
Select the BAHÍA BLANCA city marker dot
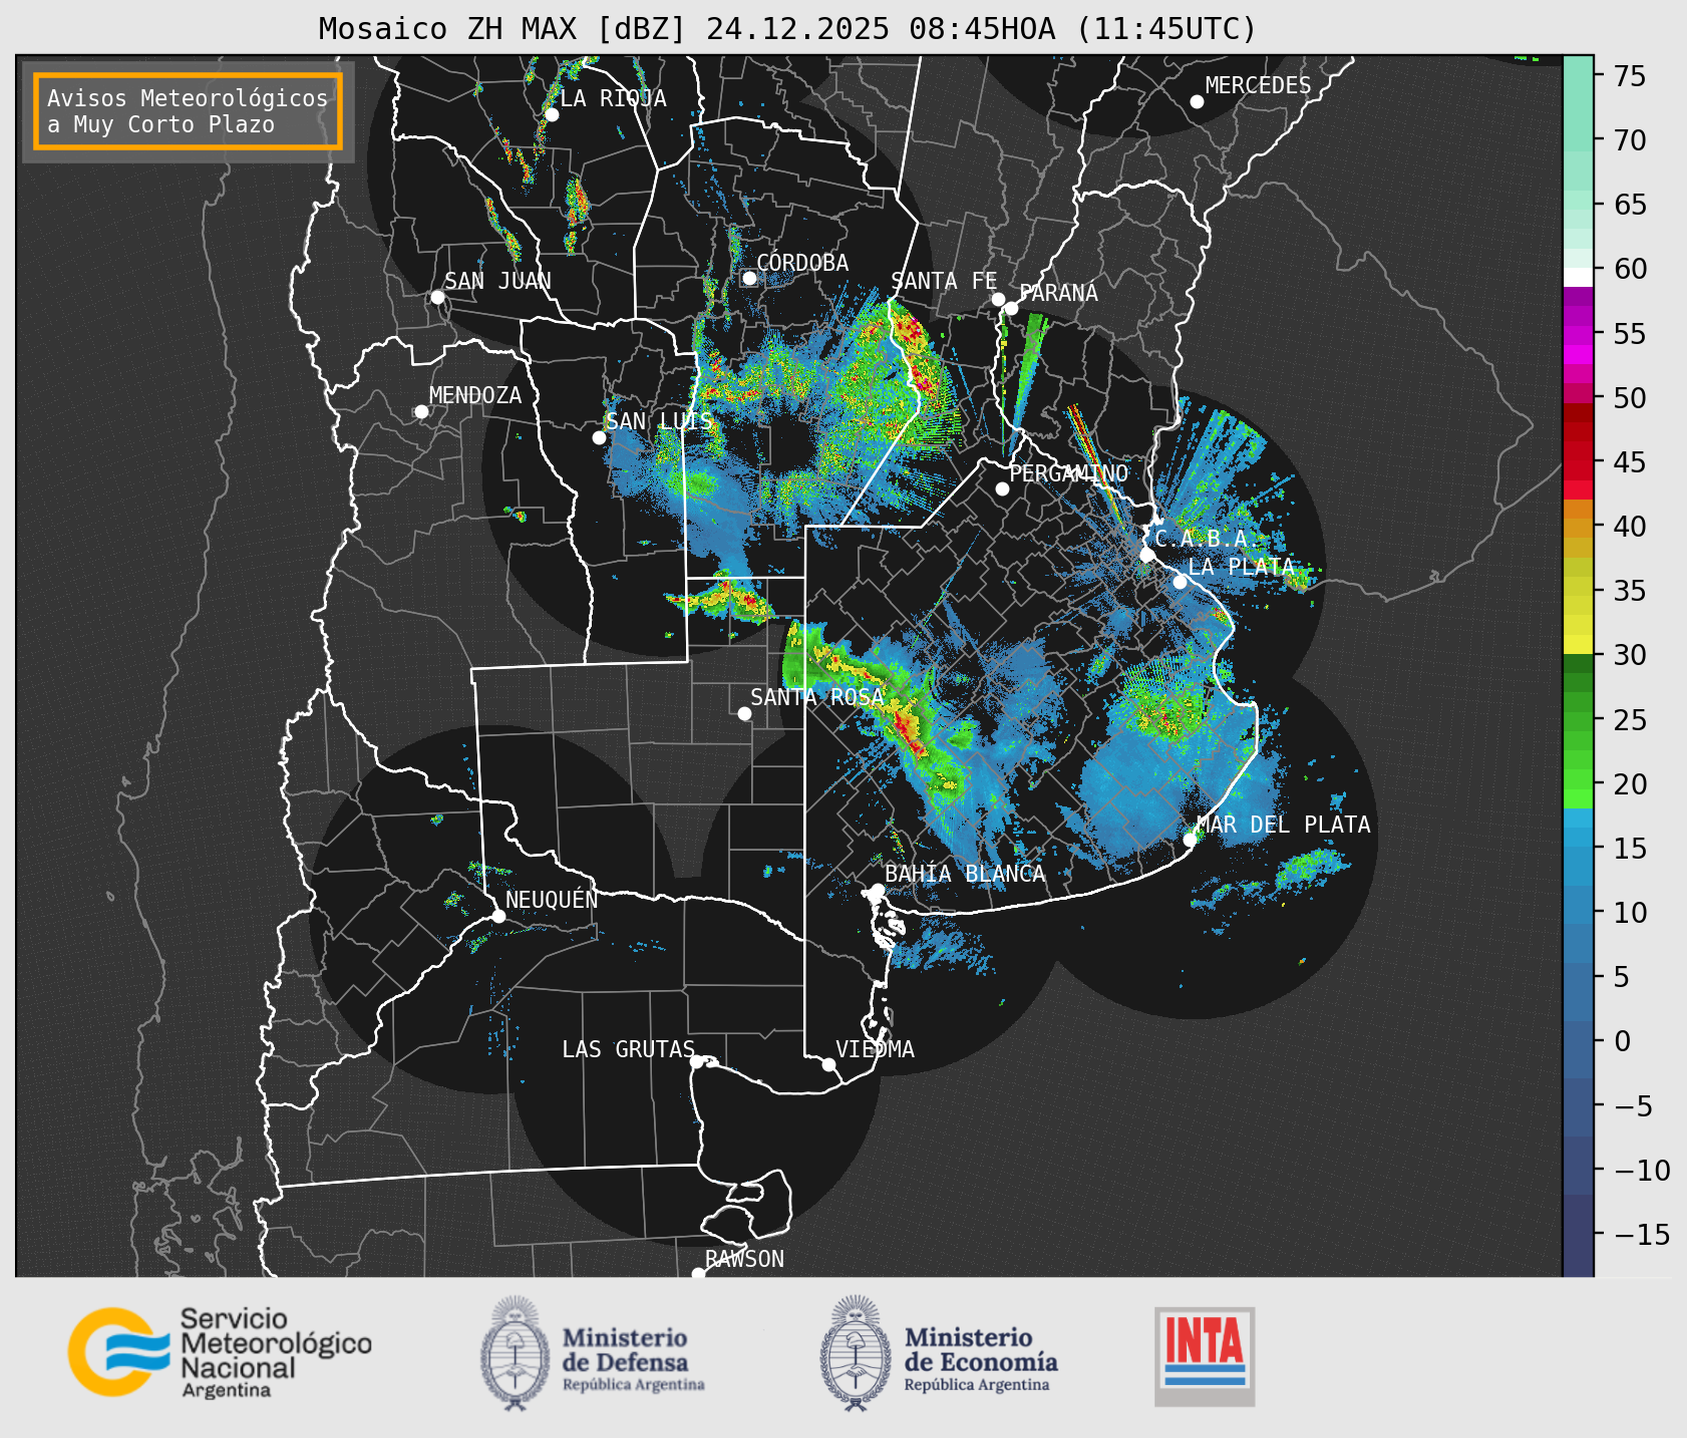click(877, 890)
